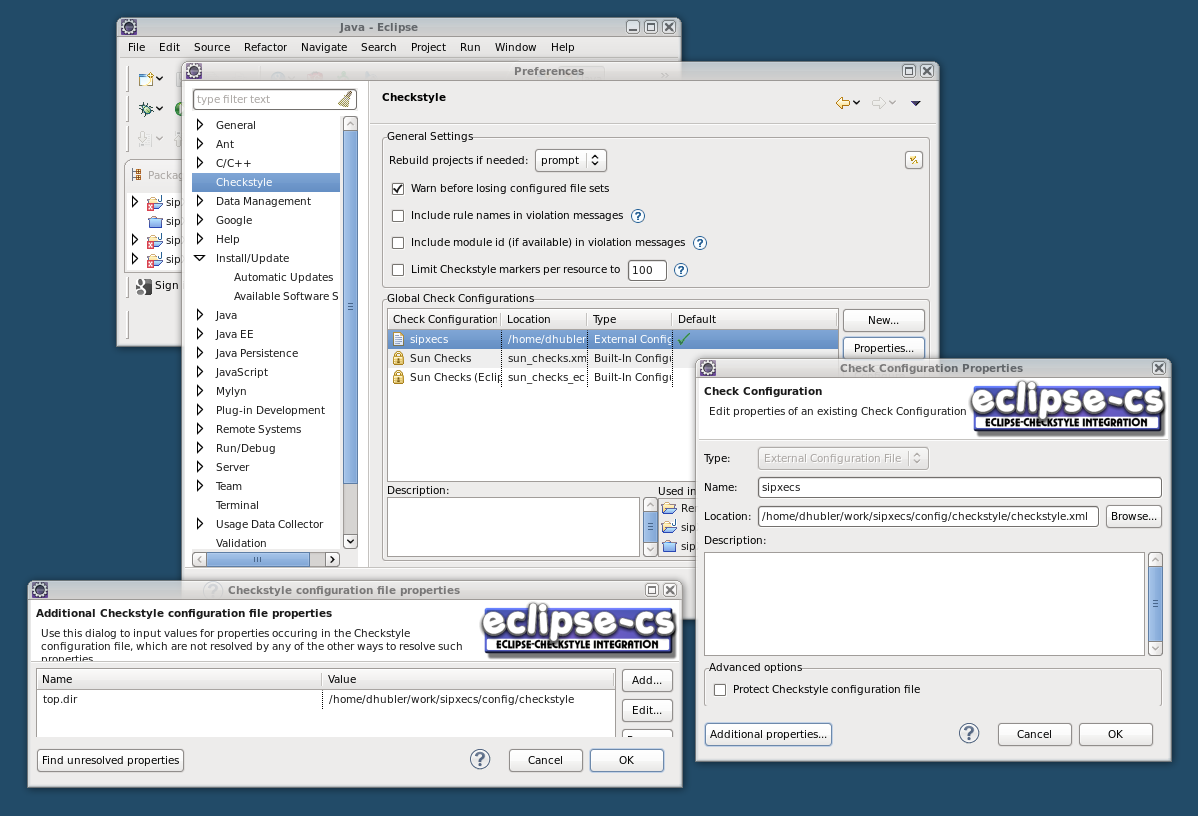Image resolution: width=1198 pixels, height=816 pixels.
Task: Click the wrench icon in General Settings corner
Action: pyautogui.click(x=913, y=159)
